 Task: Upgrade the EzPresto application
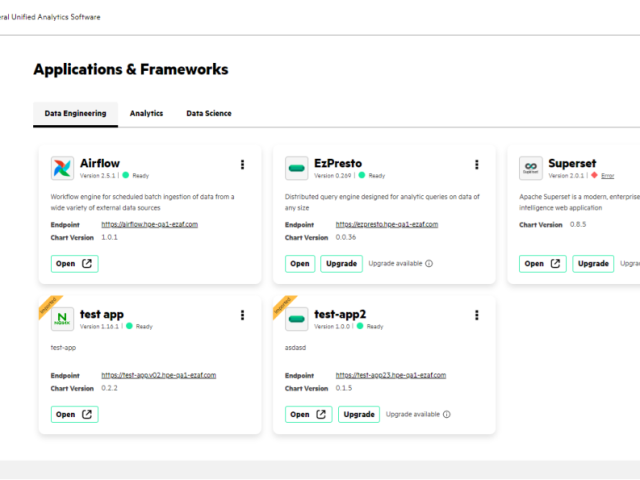pos(342,264)
